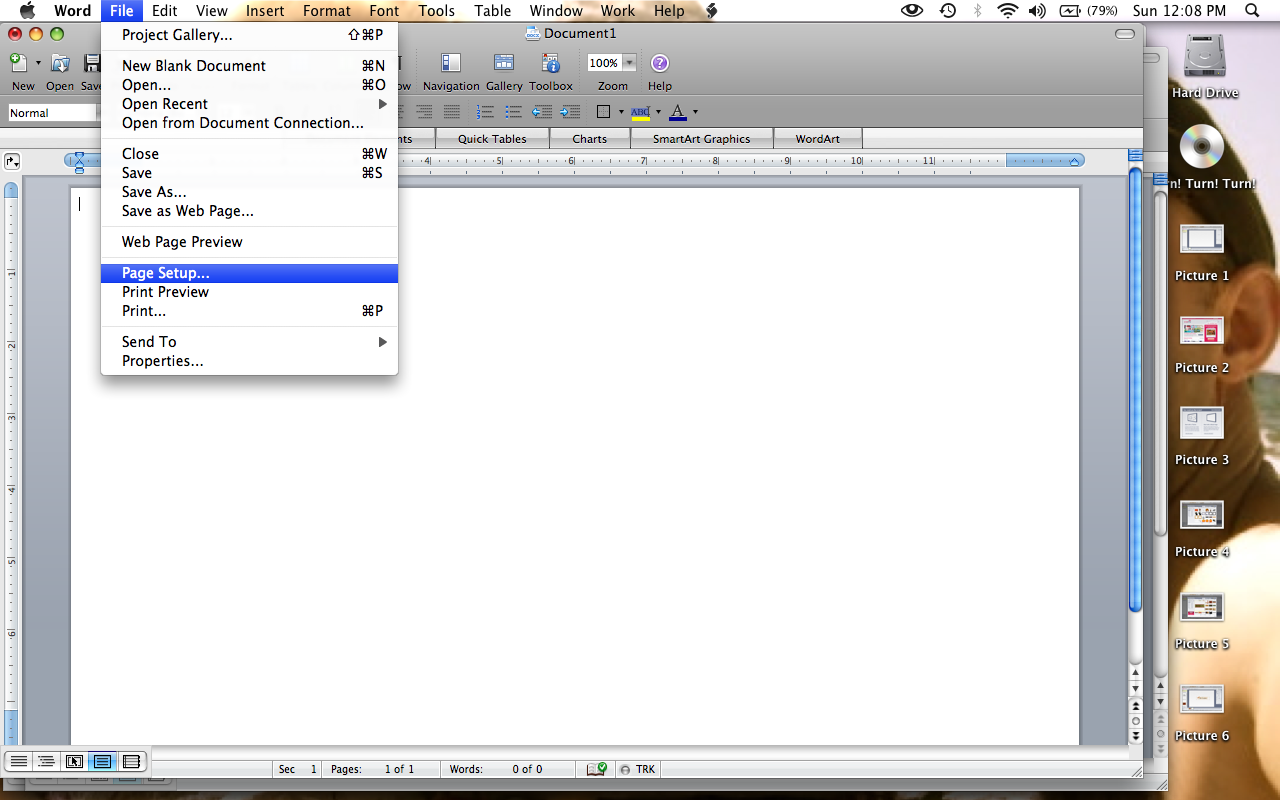The width and height of the screenshot is (1280, 800).
Task: Click the Time Machine menu bar icon
Action: [947, 11]
